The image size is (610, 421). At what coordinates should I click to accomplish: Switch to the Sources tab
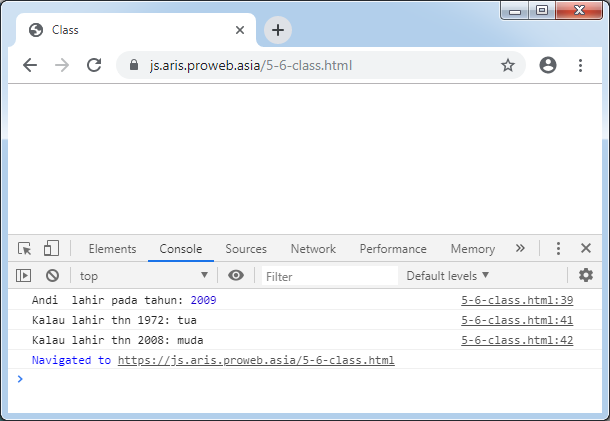pos(246,249)
